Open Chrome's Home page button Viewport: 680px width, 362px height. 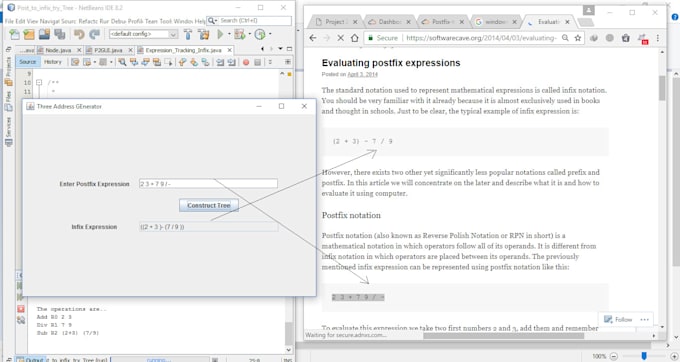tap(354, 38)
